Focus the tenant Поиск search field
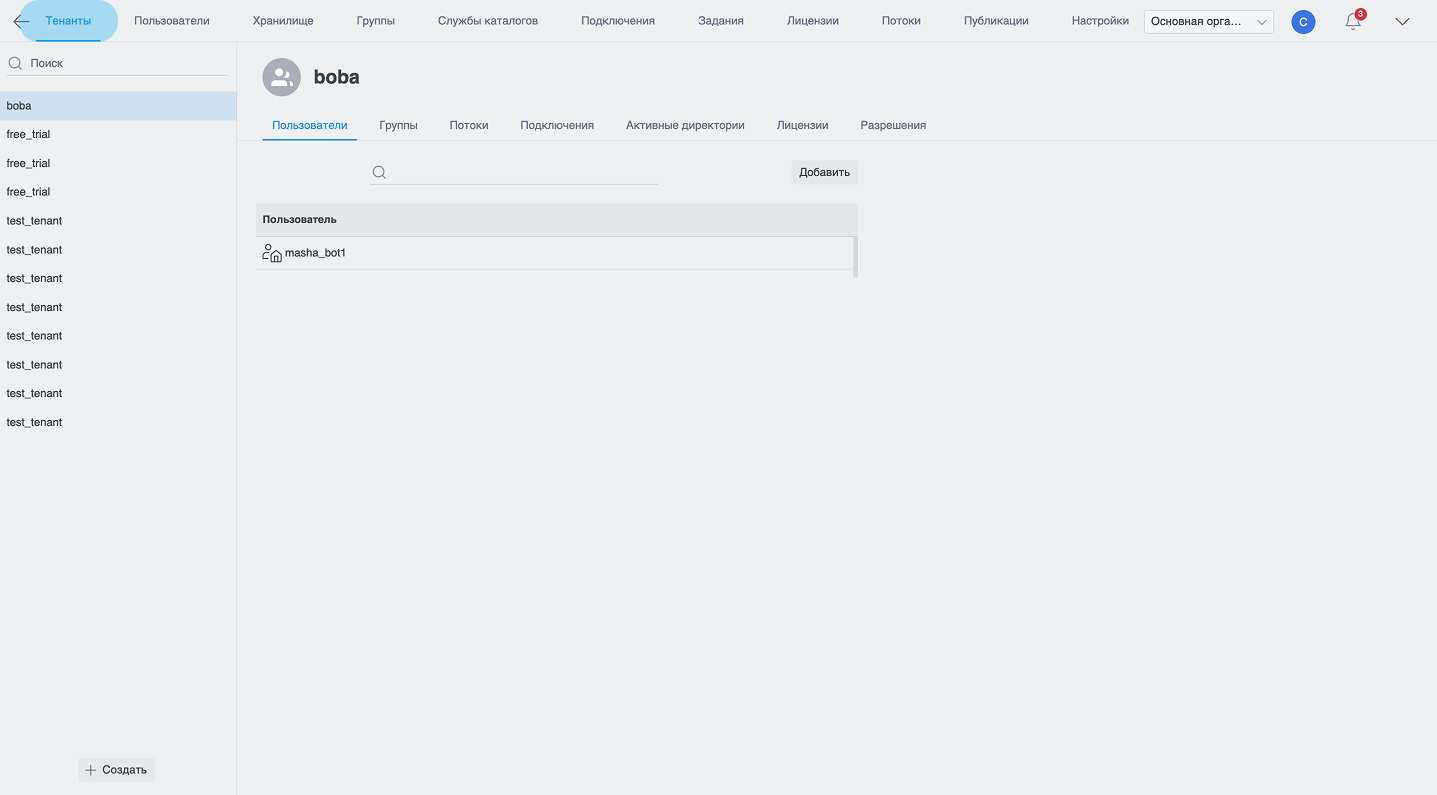 click(x=118, y=63)
